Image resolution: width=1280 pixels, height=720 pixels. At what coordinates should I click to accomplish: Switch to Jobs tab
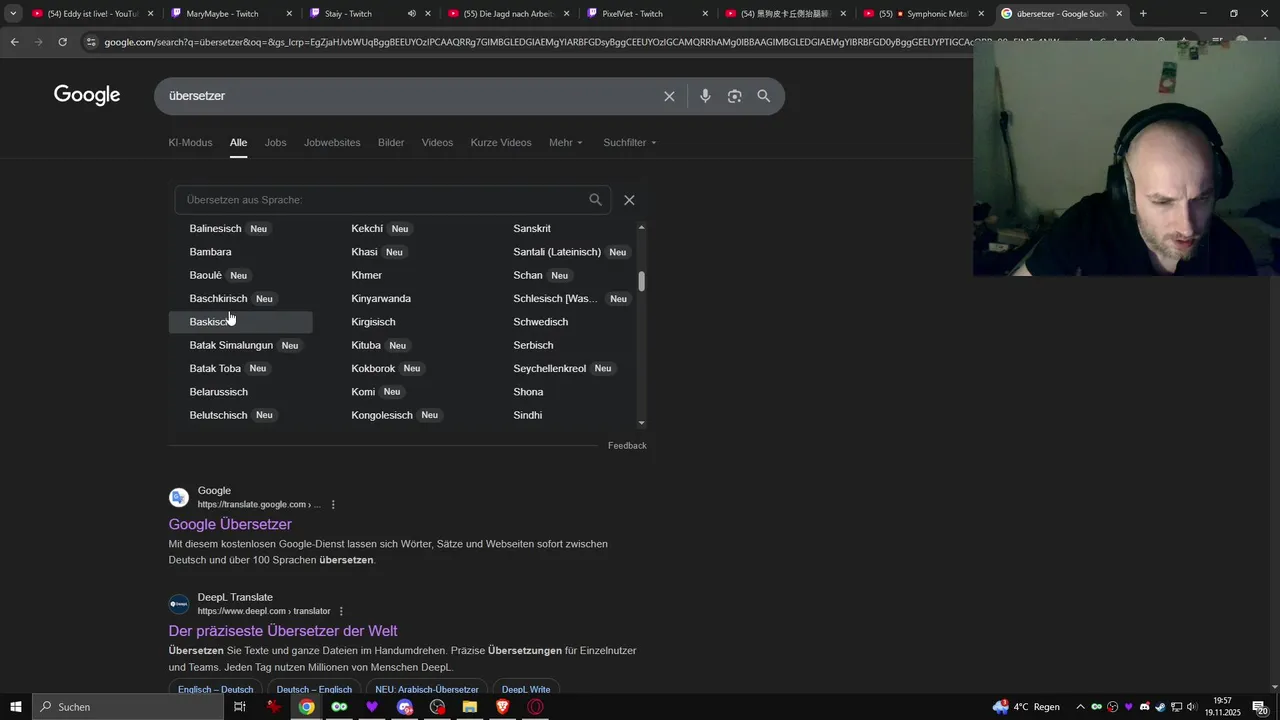[275, 143]
